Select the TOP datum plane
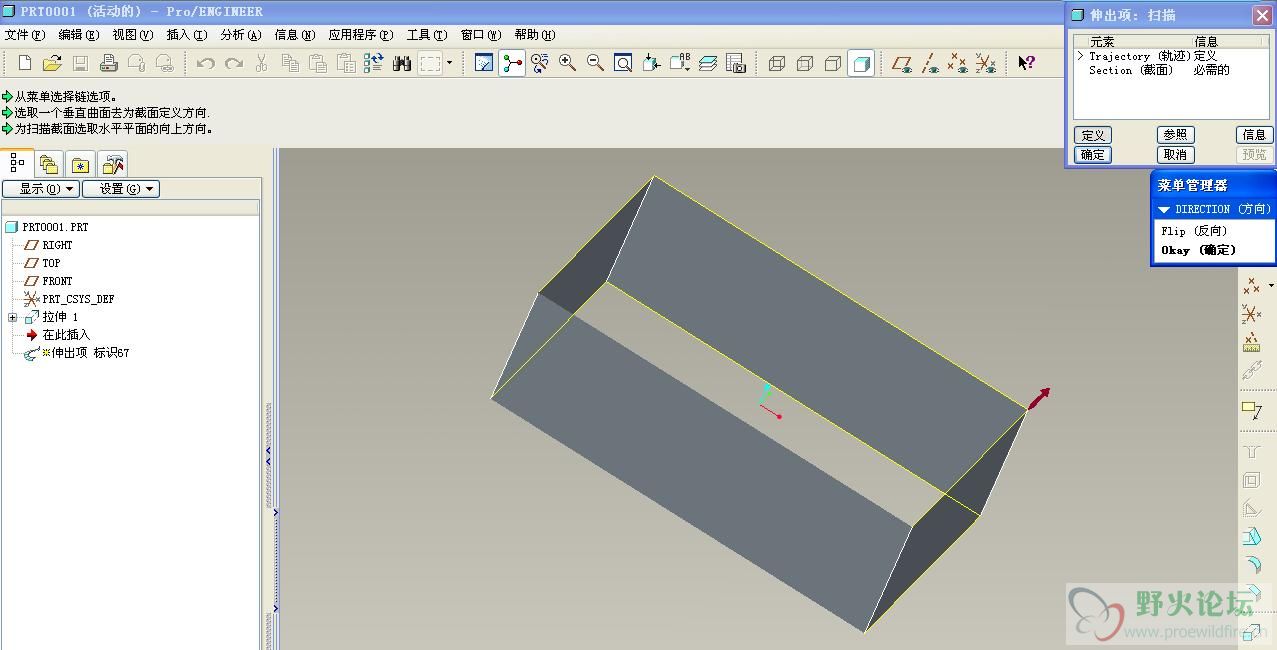This screenshot has height=650, width=1277. (51, 263)
